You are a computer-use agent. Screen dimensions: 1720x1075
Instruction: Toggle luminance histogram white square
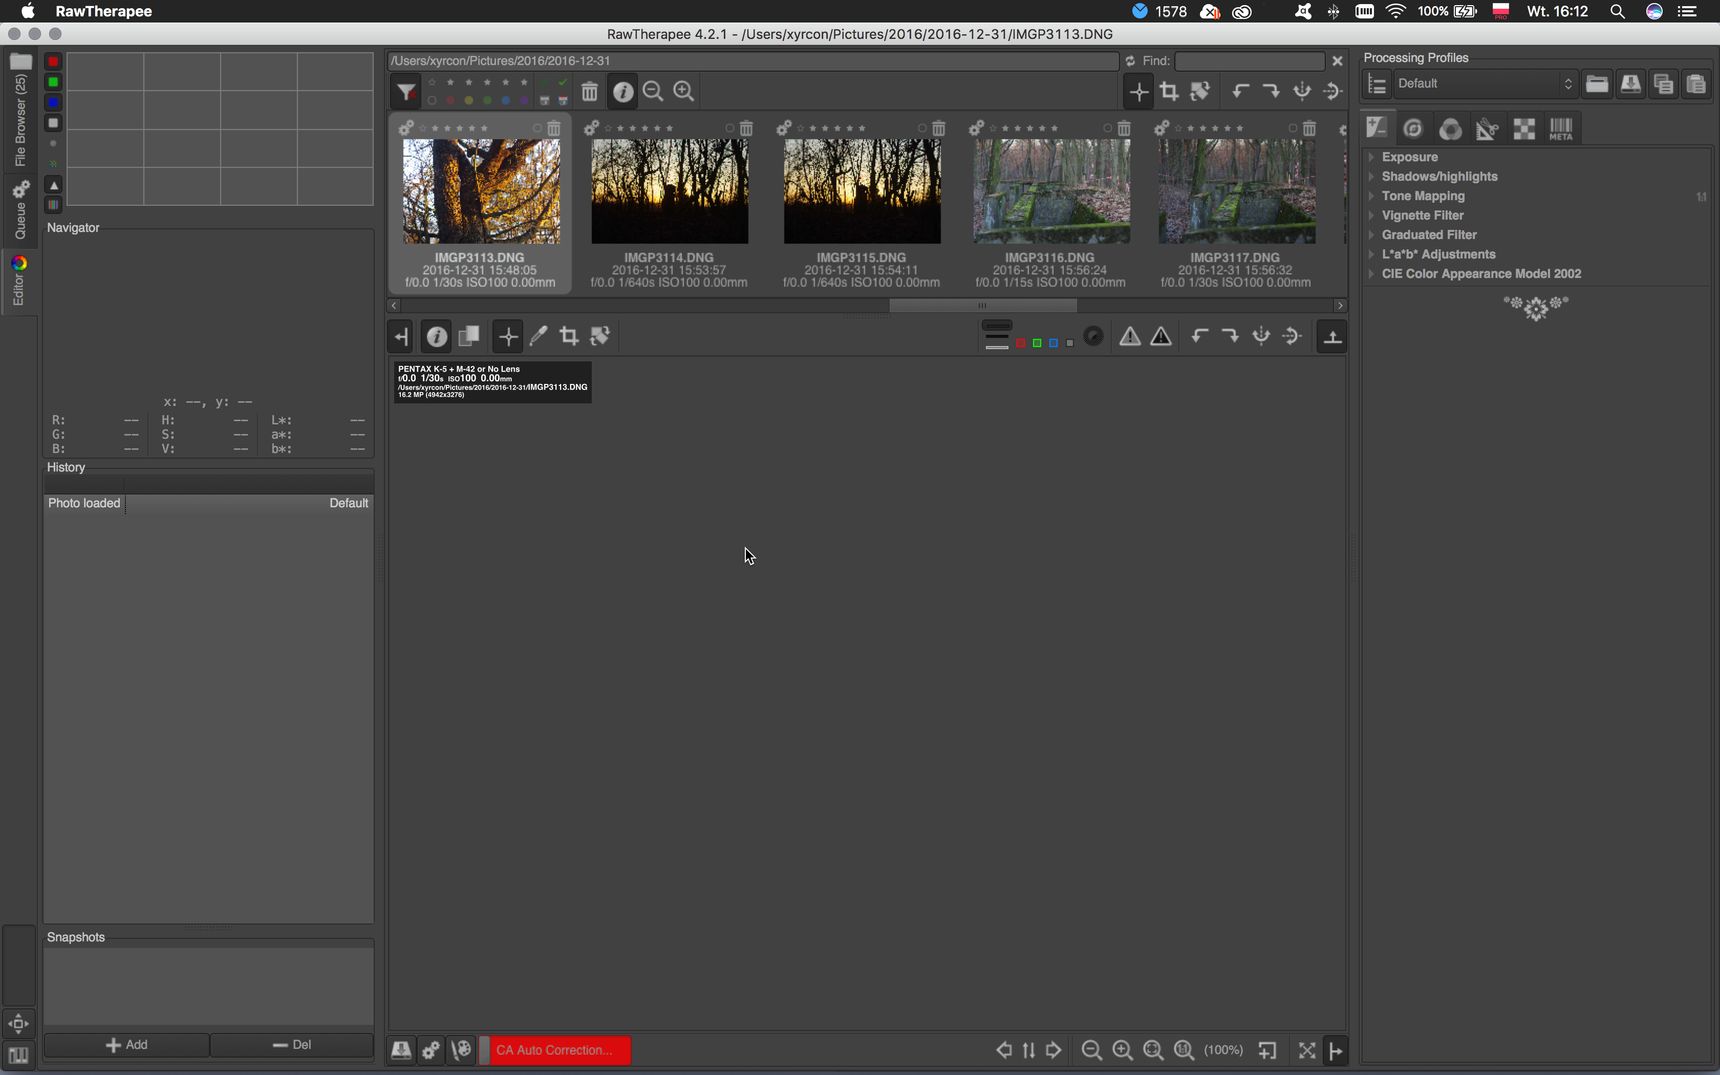pos(54,123)
